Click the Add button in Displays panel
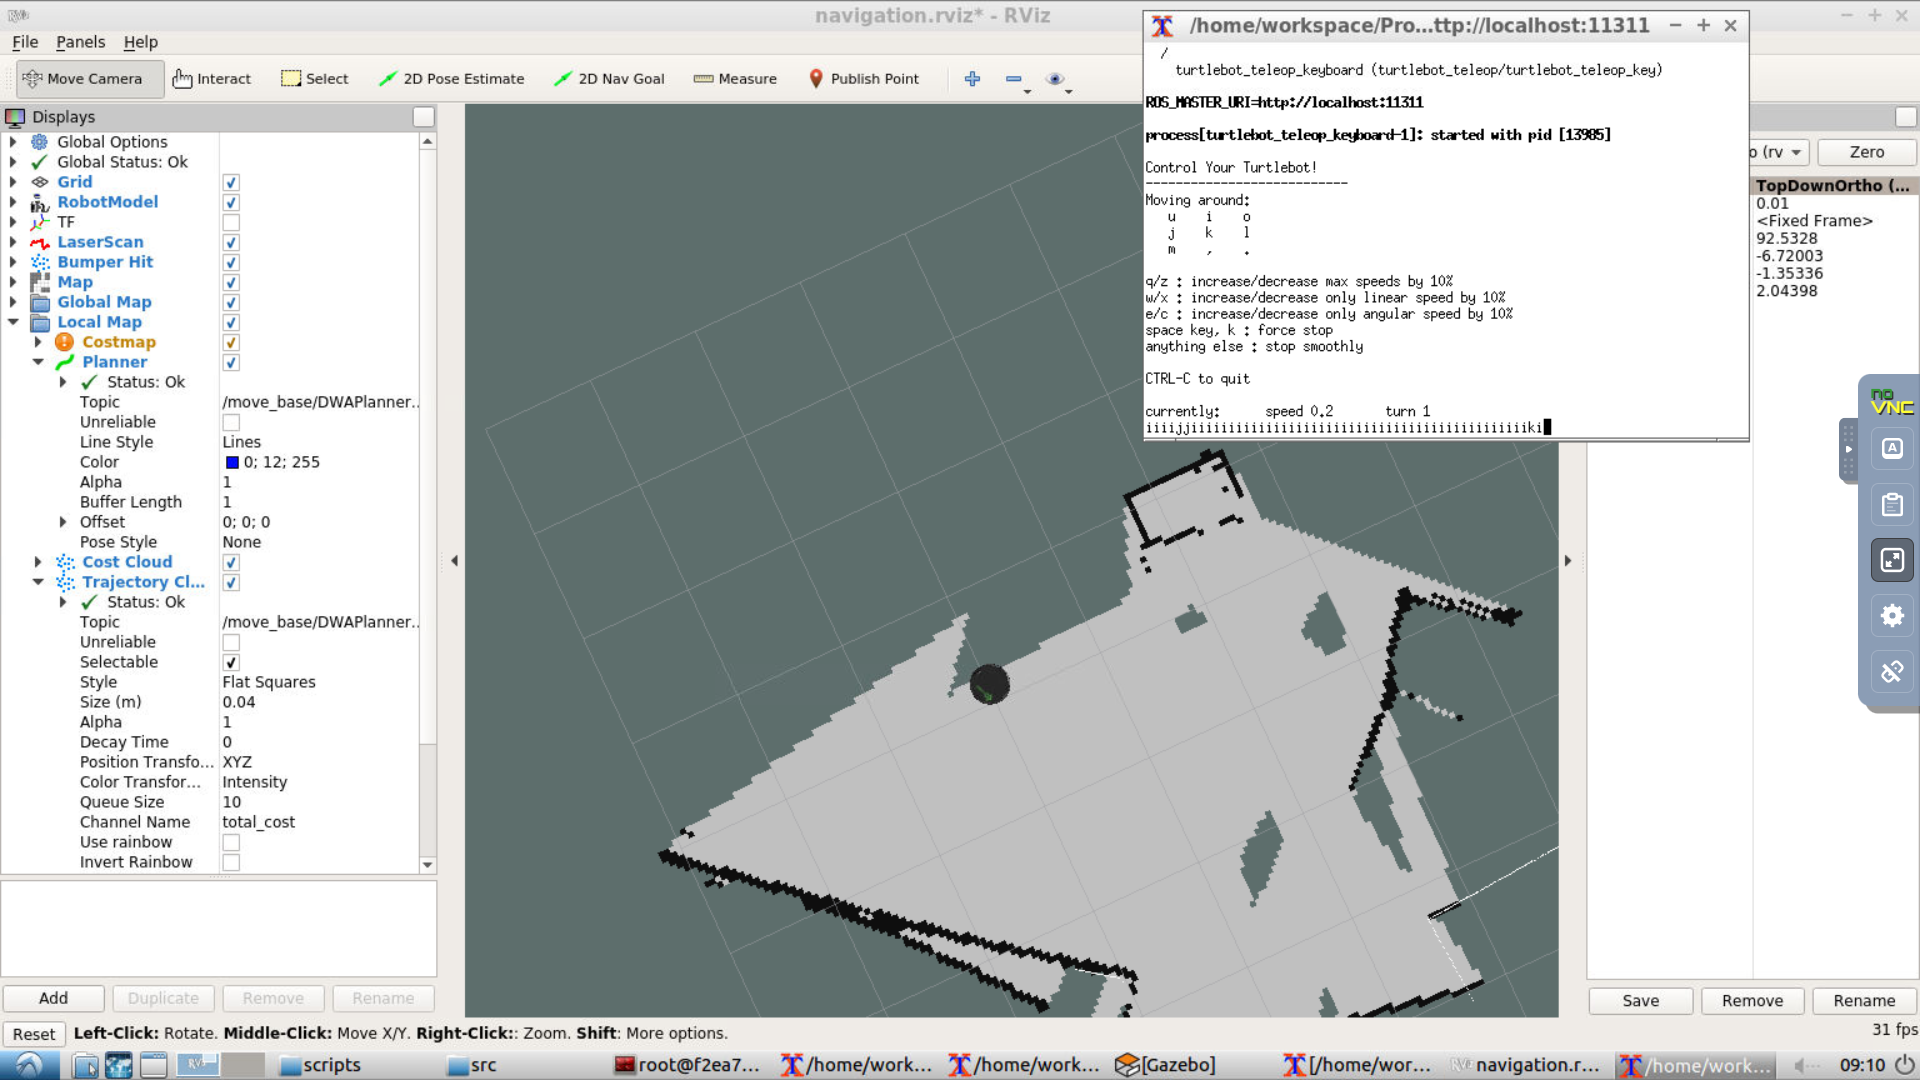This screenshot has width=1920, height=1080. pyautogui.click(x=53, y=998)
